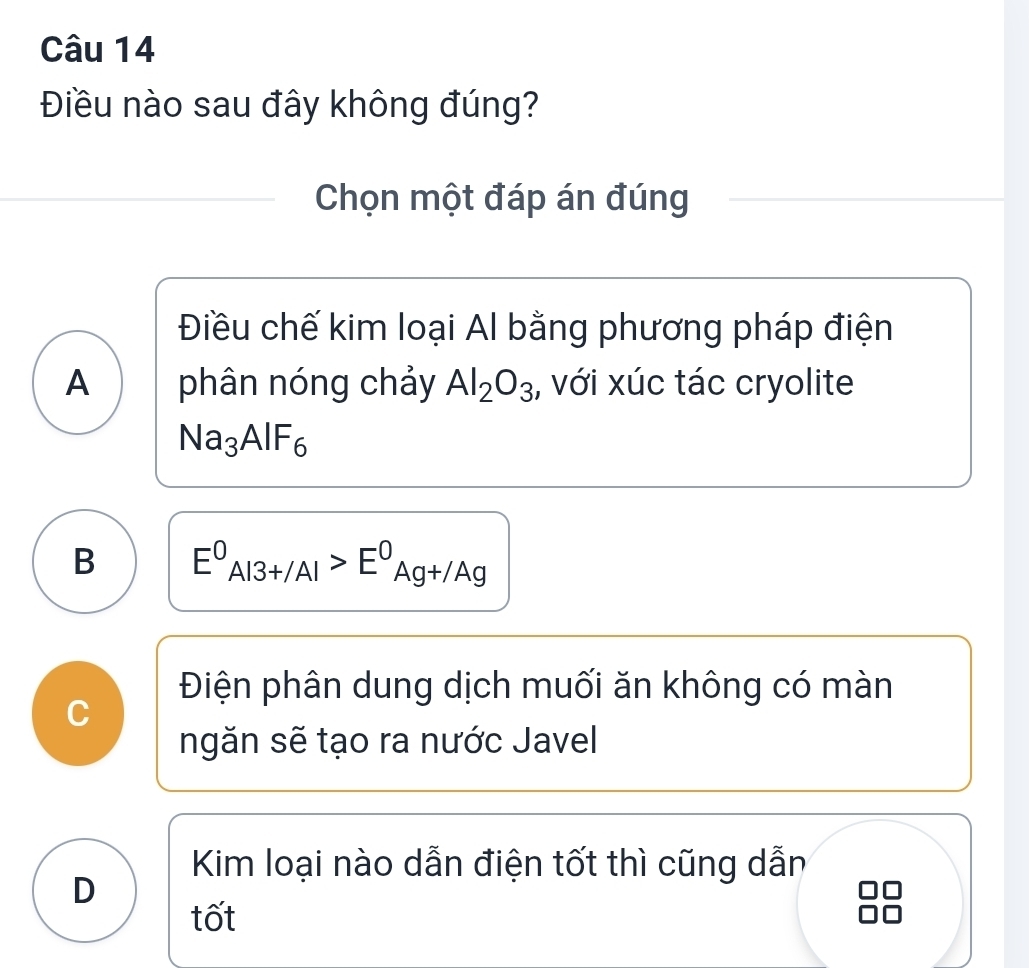Select answer circle D

click(x=85, y=890)
